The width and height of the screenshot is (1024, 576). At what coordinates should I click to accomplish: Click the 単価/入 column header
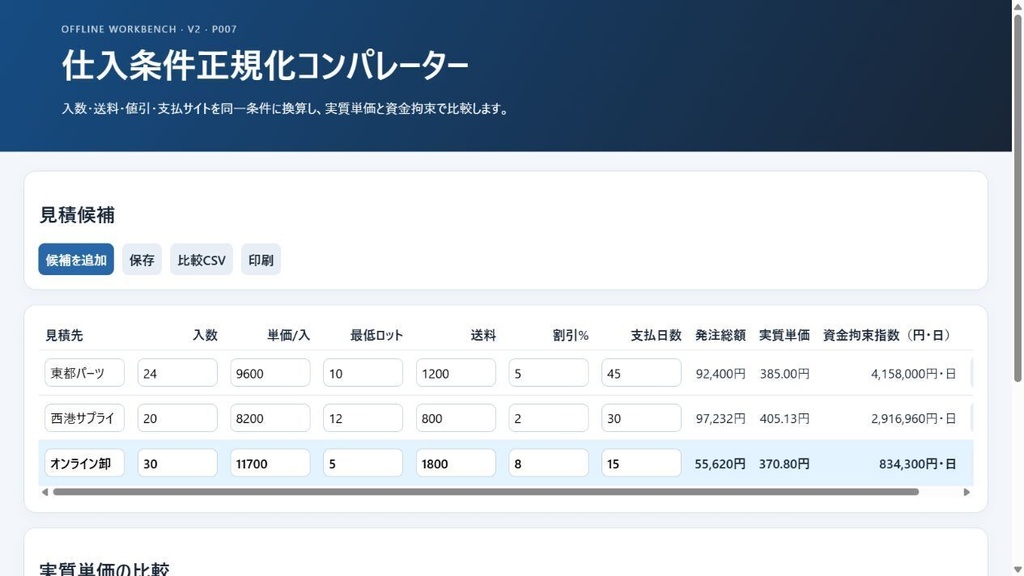[x=288, y=335]
